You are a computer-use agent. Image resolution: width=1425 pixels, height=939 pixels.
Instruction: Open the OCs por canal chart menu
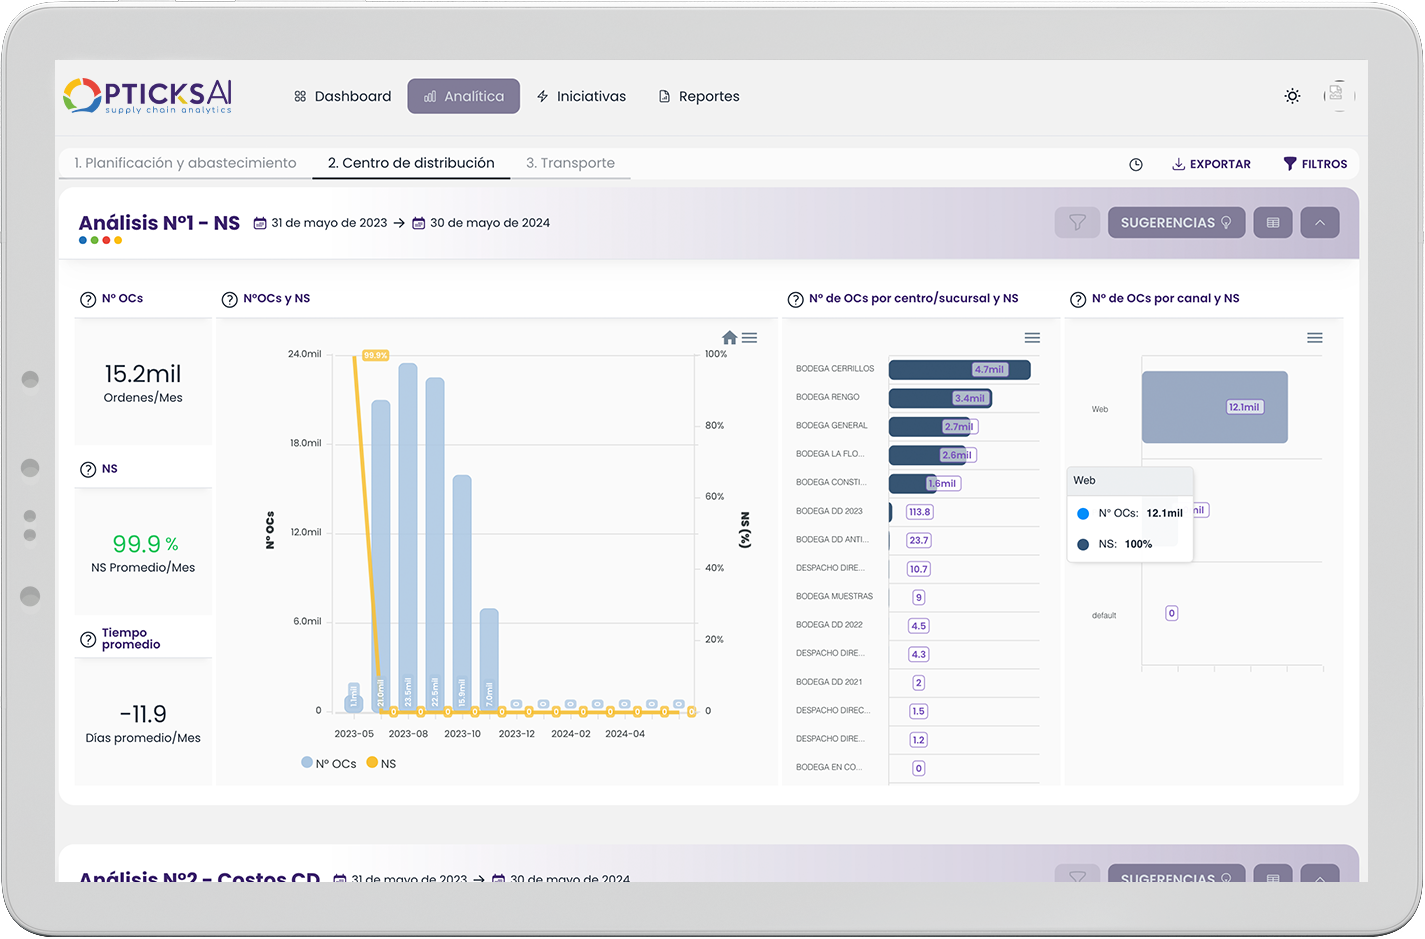tap(1315, 338)
